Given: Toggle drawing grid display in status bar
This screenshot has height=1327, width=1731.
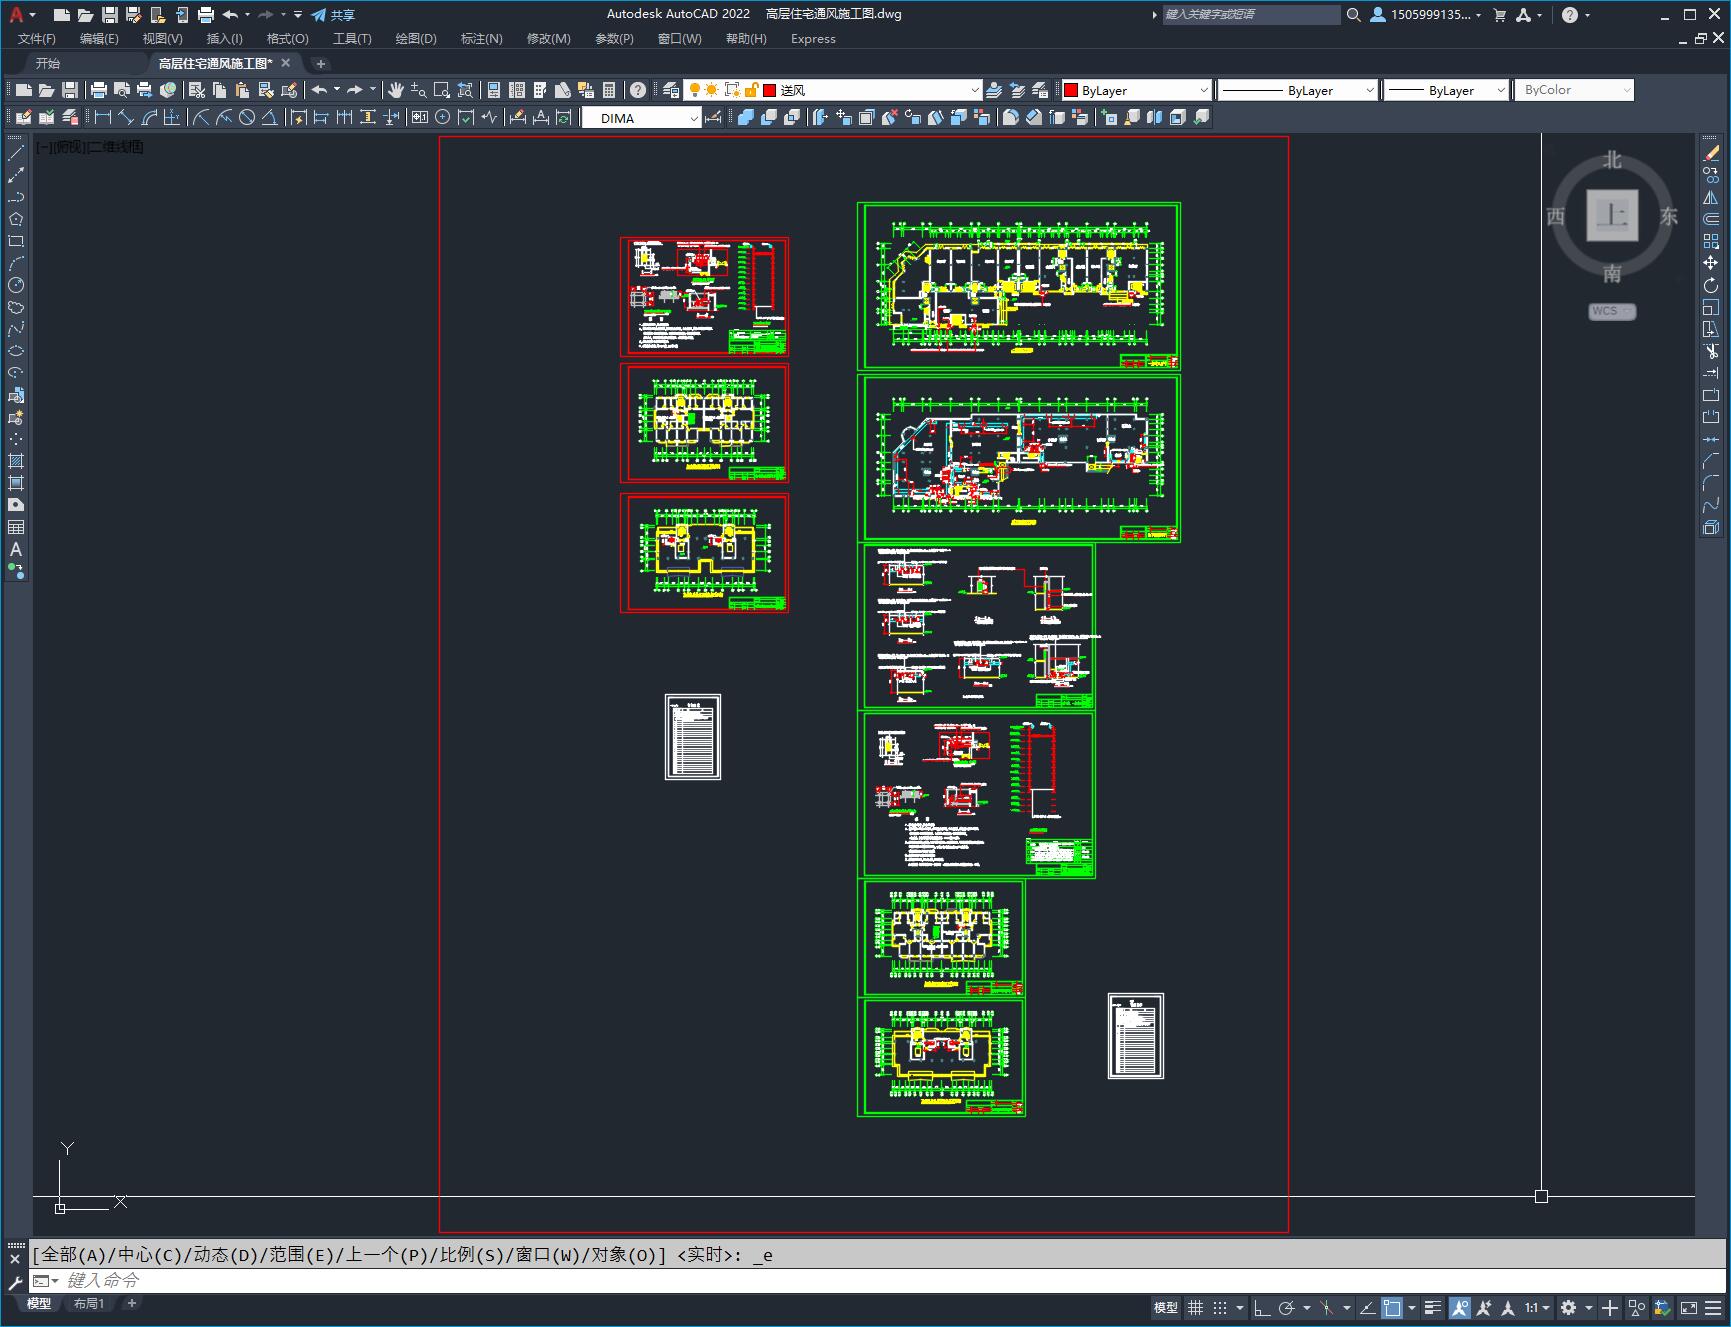Looking at the screenshot, I should (x=1196, y=1307).
